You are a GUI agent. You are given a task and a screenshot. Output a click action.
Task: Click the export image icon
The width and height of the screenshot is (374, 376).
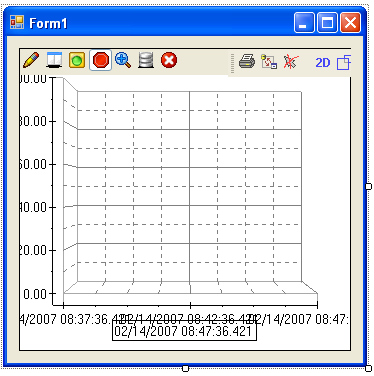[269, 62]
